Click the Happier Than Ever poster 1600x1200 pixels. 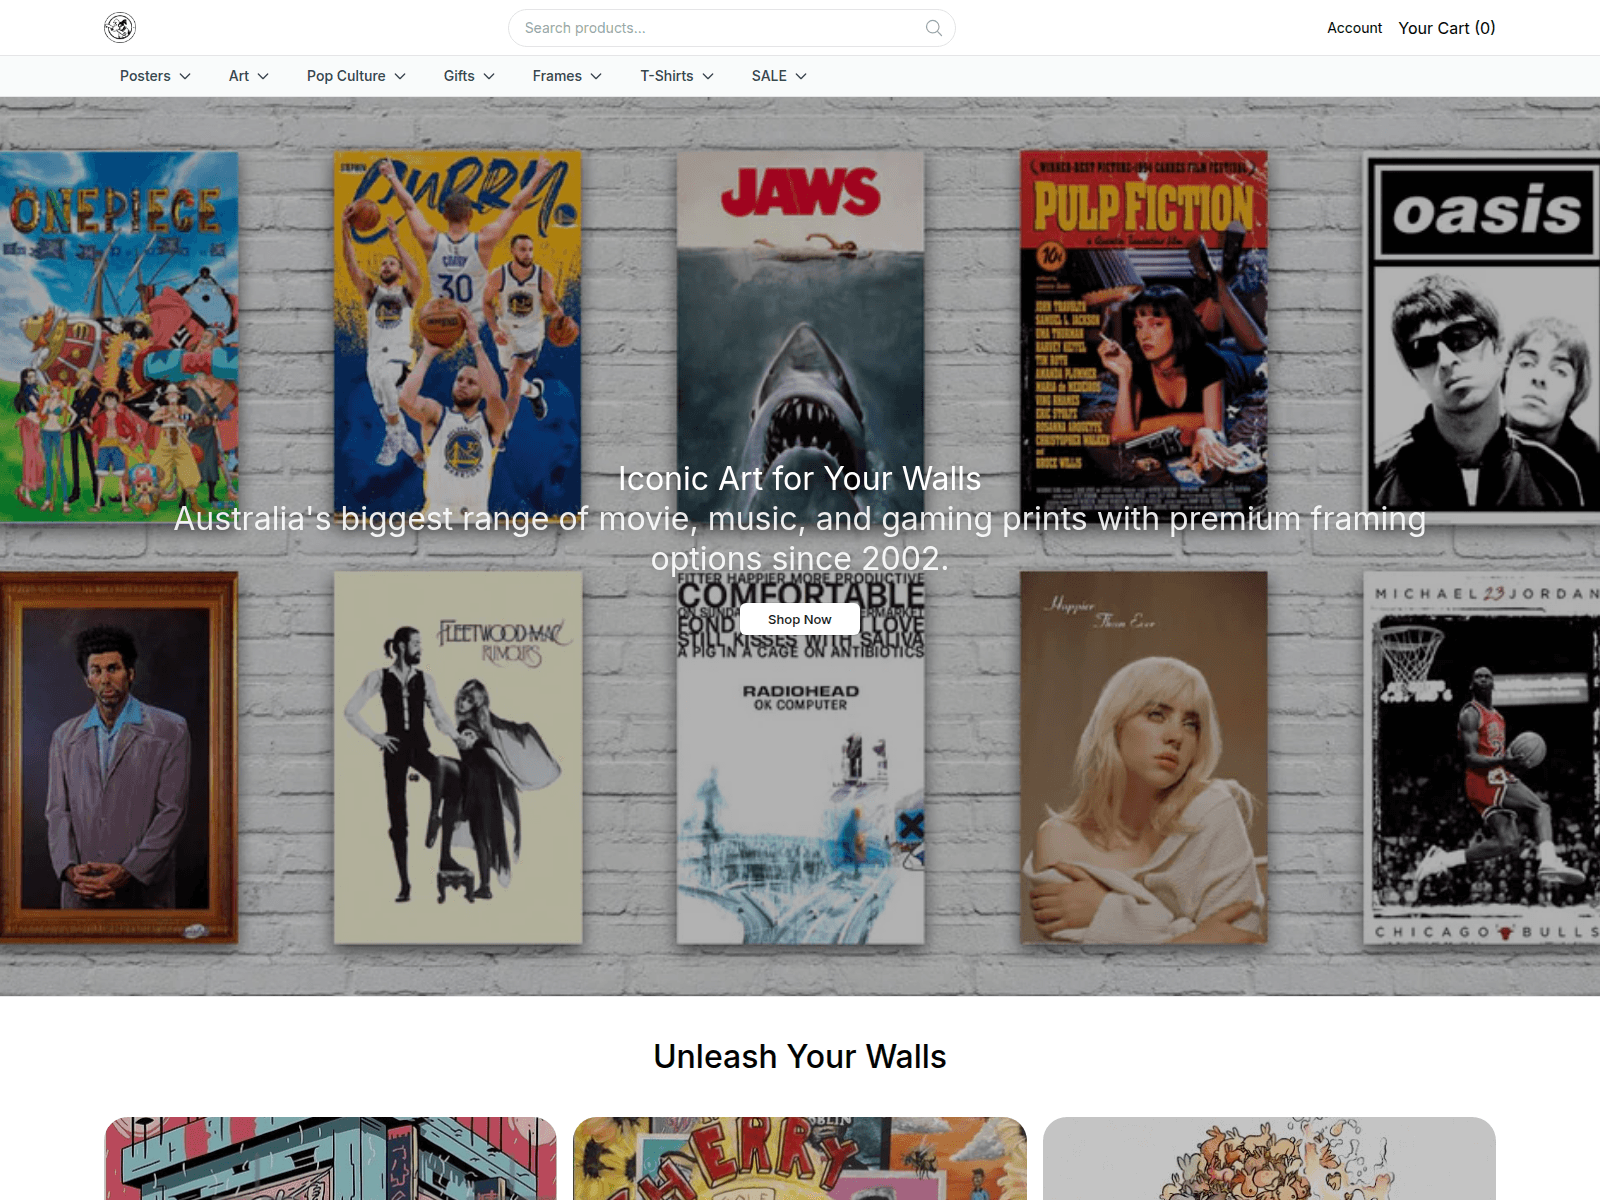(x=1143, y=757)
